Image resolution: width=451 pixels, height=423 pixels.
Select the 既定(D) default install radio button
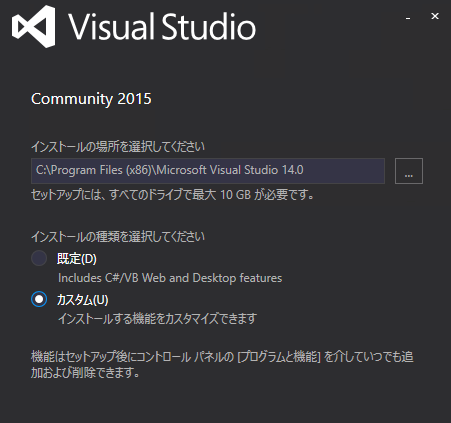point(39,258)
